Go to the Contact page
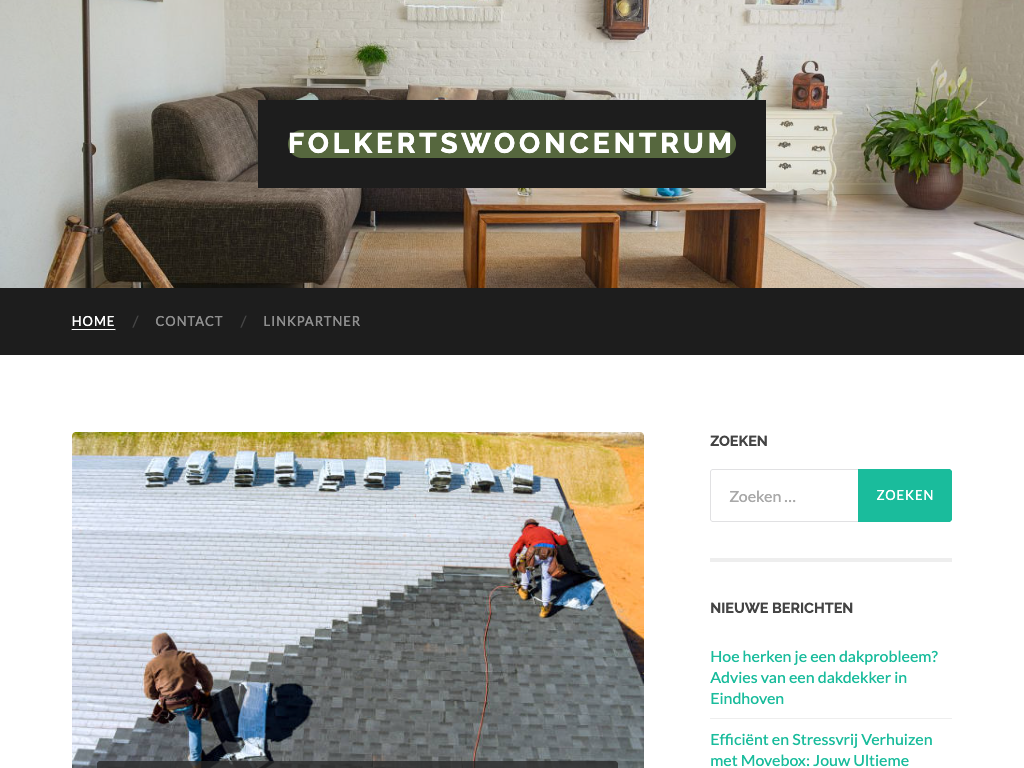 pos(189,321)
